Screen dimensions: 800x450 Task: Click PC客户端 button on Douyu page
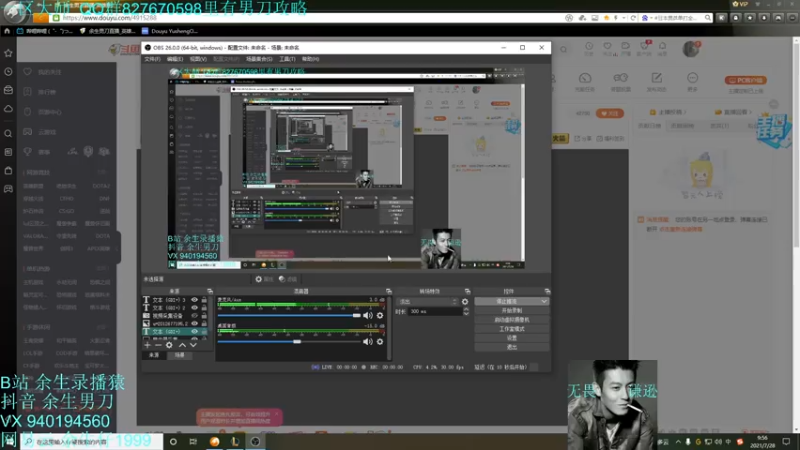coord(746,80)
